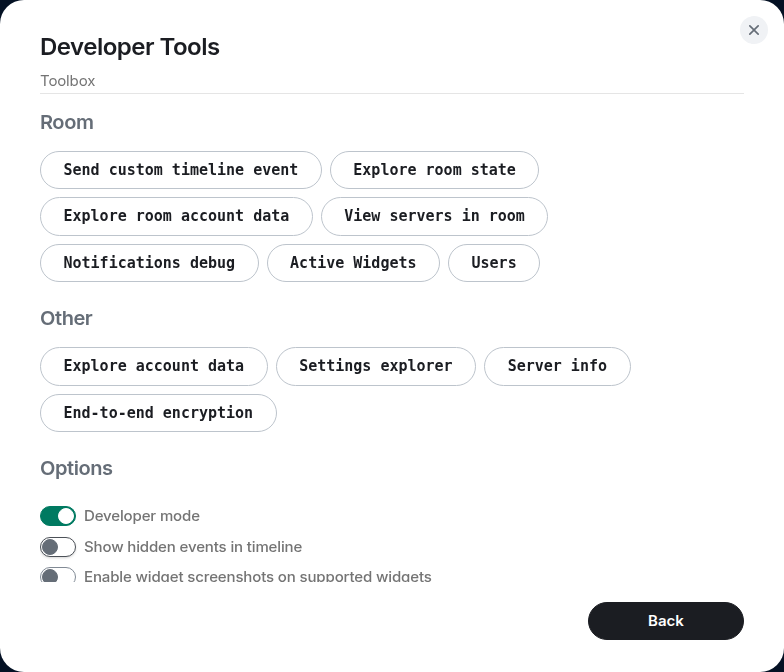
Task: Show Active Widgets list
Action: [353, 263]
